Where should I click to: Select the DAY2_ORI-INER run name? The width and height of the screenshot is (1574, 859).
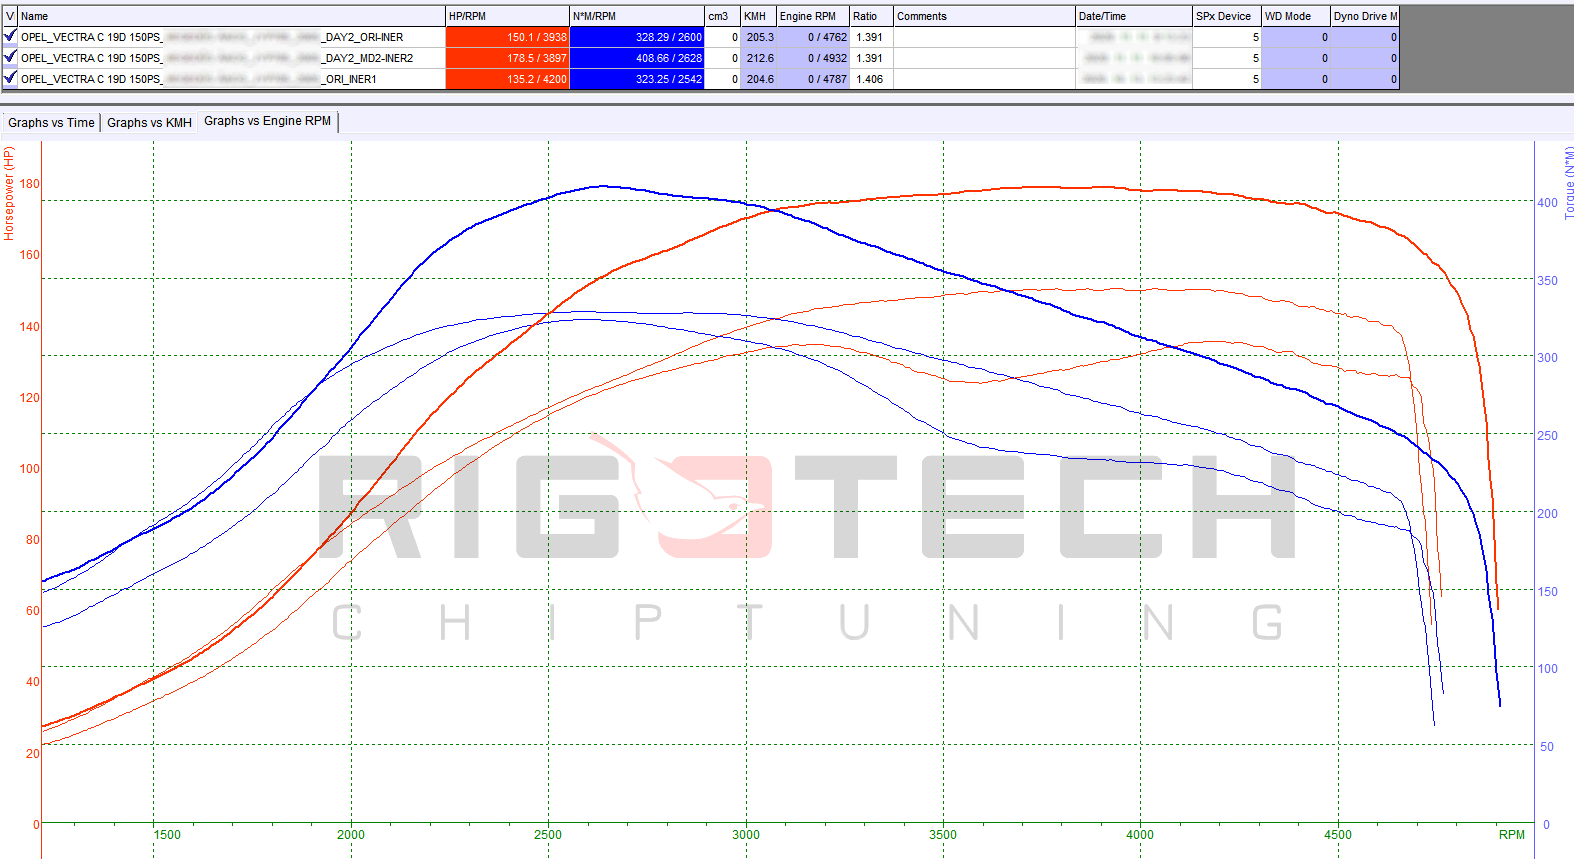click(x=231, y=37)
